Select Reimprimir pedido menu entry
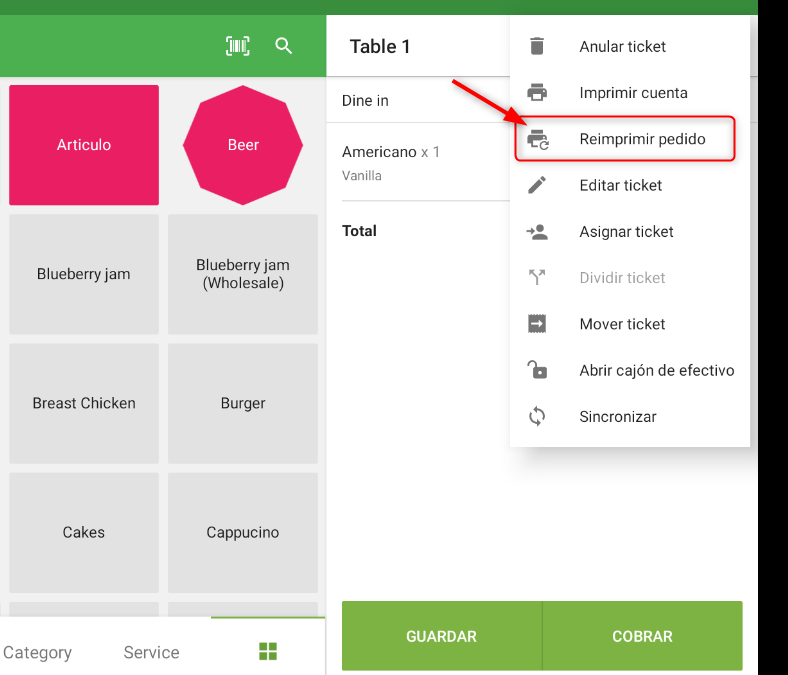 [x=625, y=139]
